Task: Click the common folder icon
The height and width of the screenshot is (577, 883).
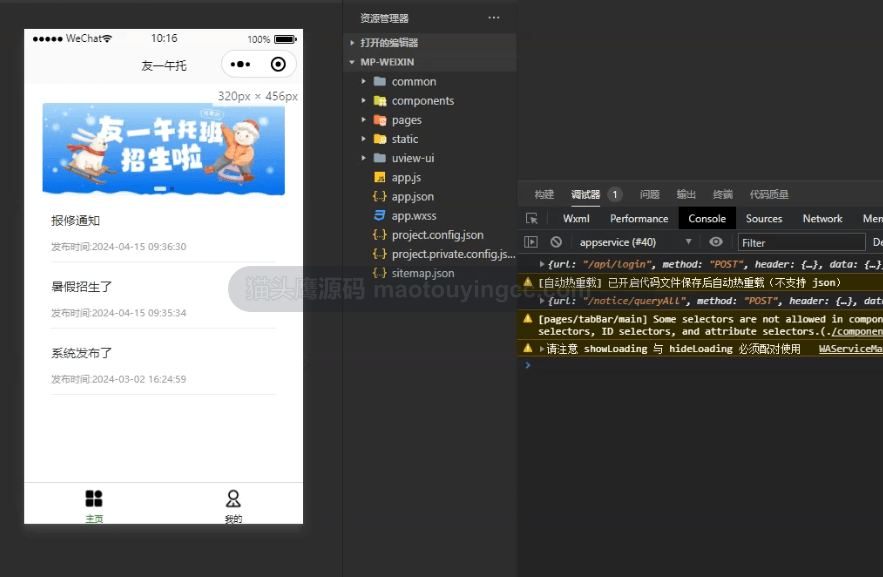Action: (x=380, y=81)
